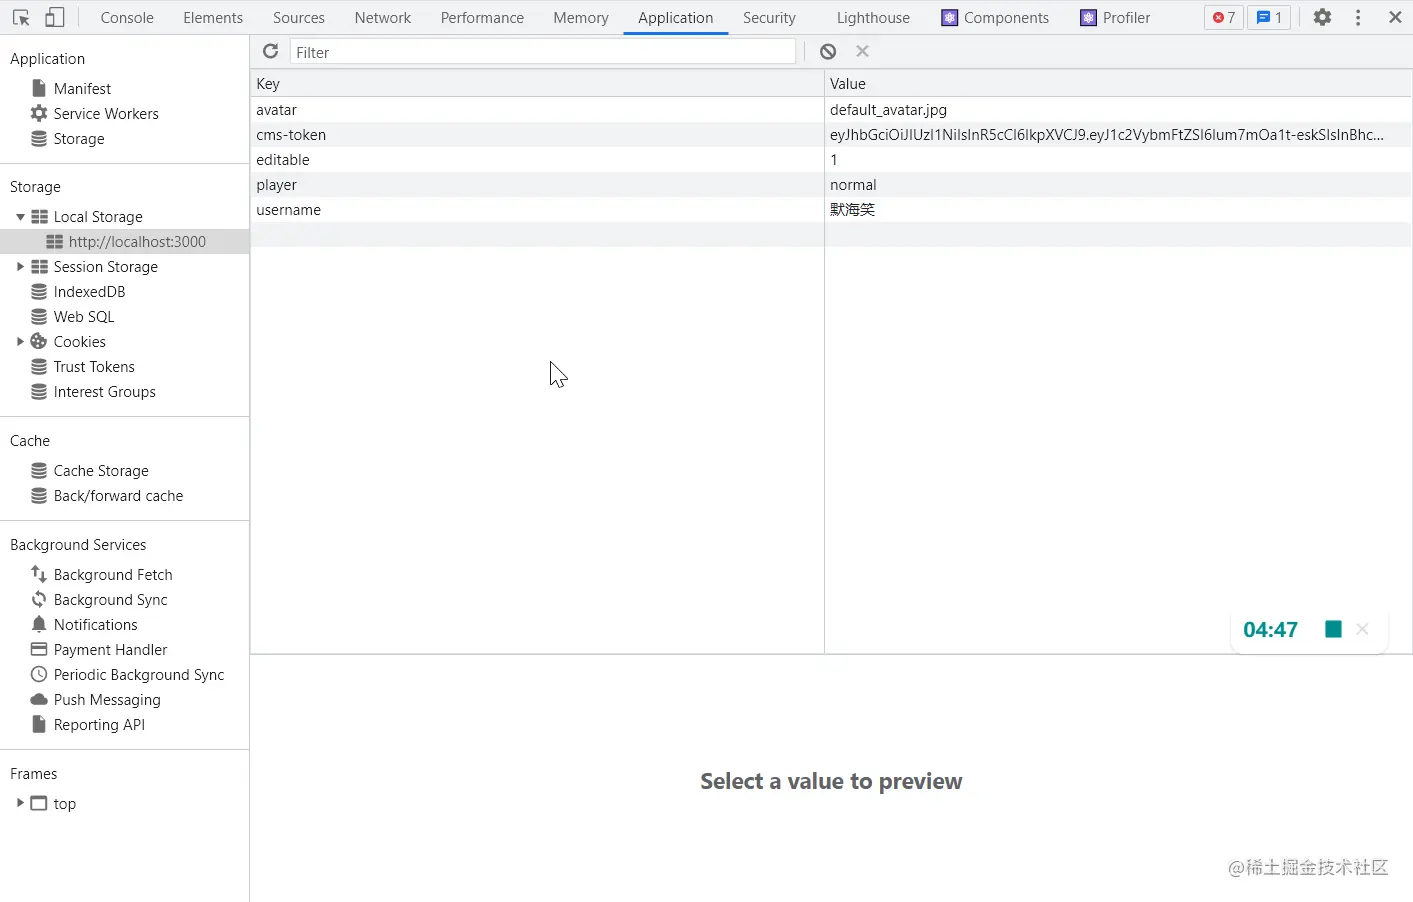Viewport: 1413px width, 902px height.
Task: Open Background Sync service
Action: [x=110, y=599]
